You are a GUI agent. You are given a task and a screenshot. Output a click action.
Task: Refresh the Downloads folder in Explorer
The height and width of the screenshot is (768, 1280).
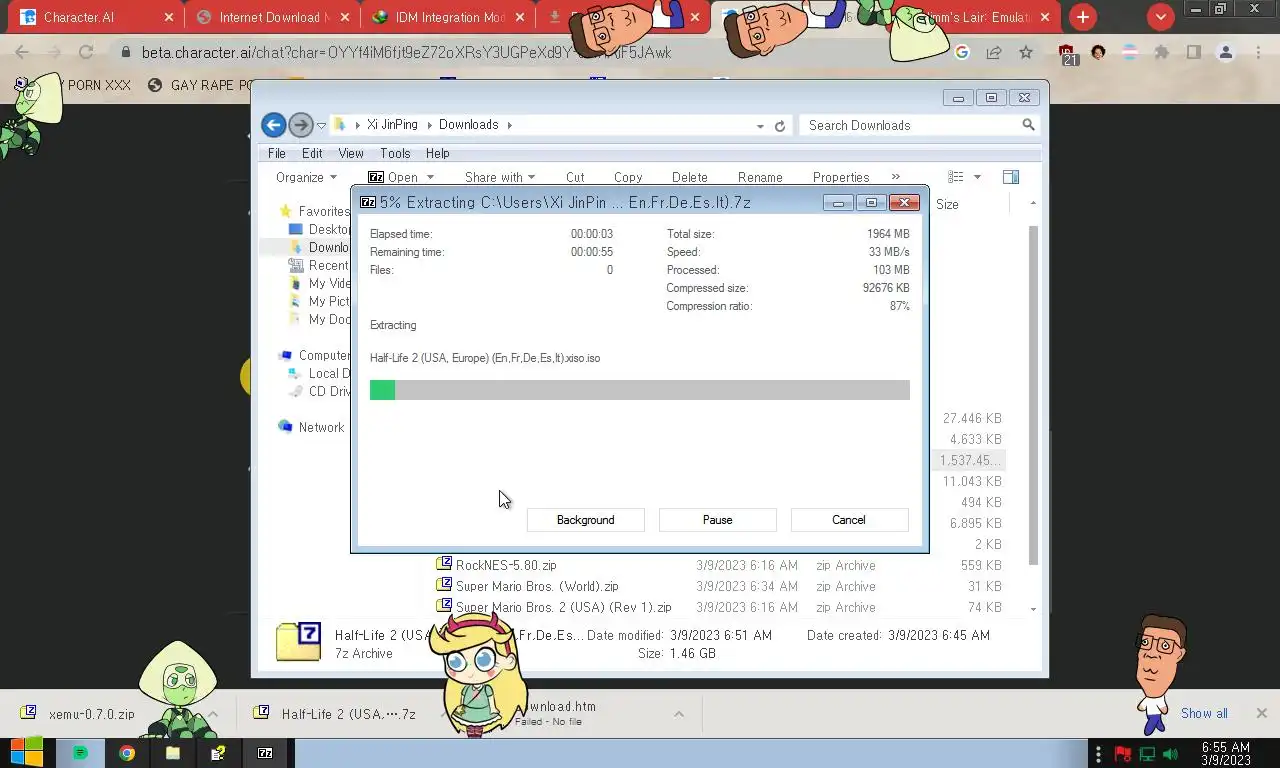click(x=780, y=126)
